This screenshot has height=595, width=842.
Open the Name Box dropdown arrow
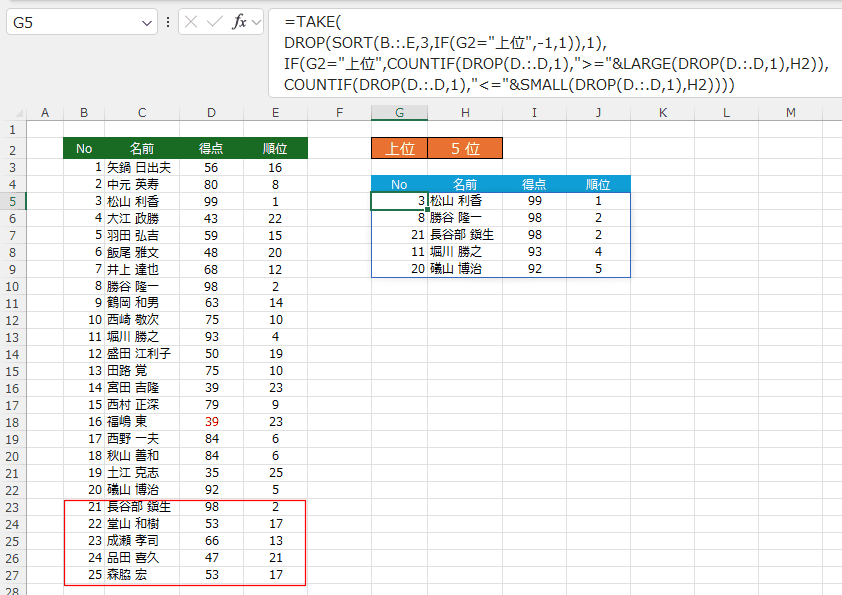coord(147,22)
